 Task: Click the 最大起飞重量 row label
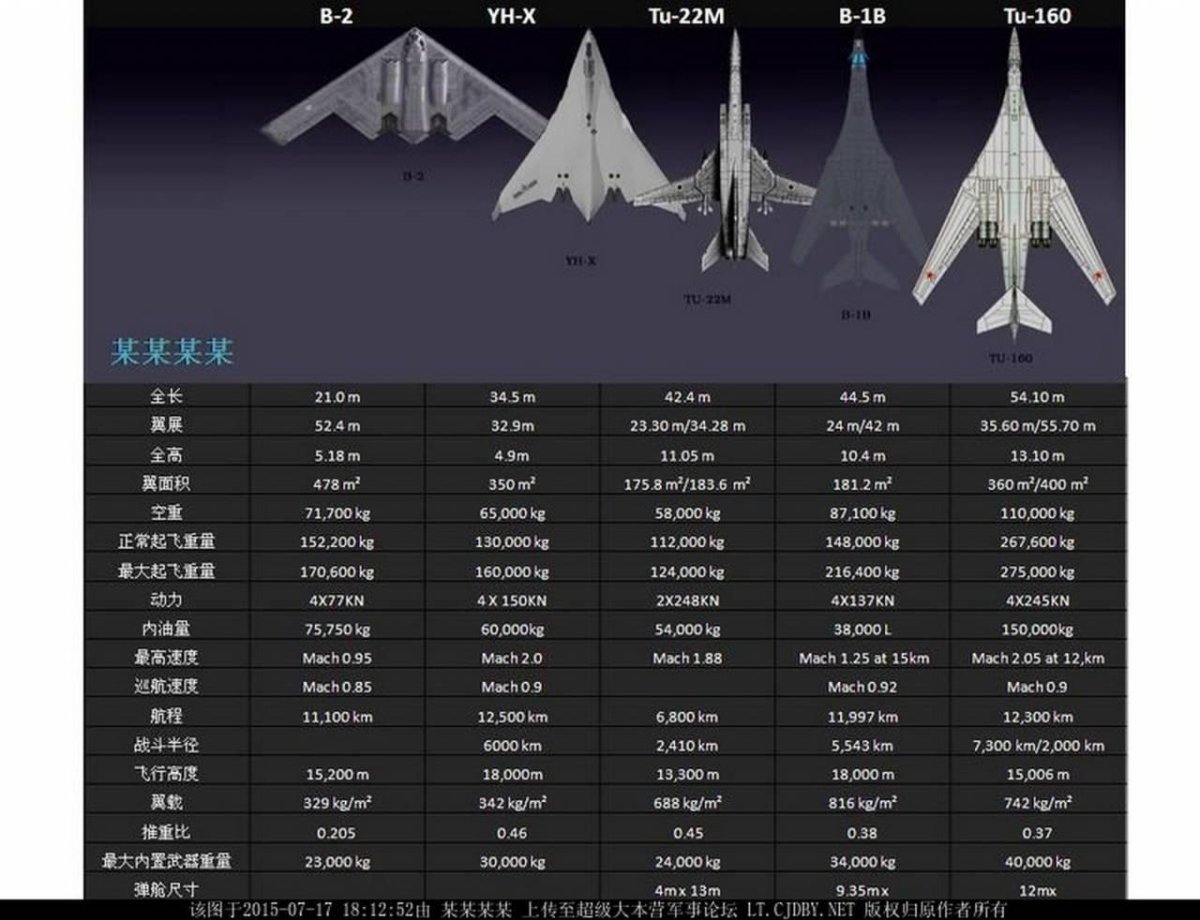166,572
